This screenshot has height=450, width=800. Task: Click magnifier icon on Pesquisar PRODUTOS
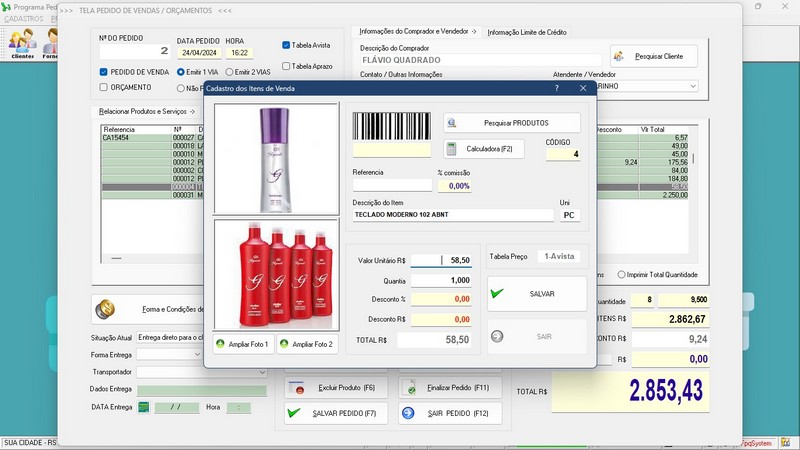click(452, 123)
